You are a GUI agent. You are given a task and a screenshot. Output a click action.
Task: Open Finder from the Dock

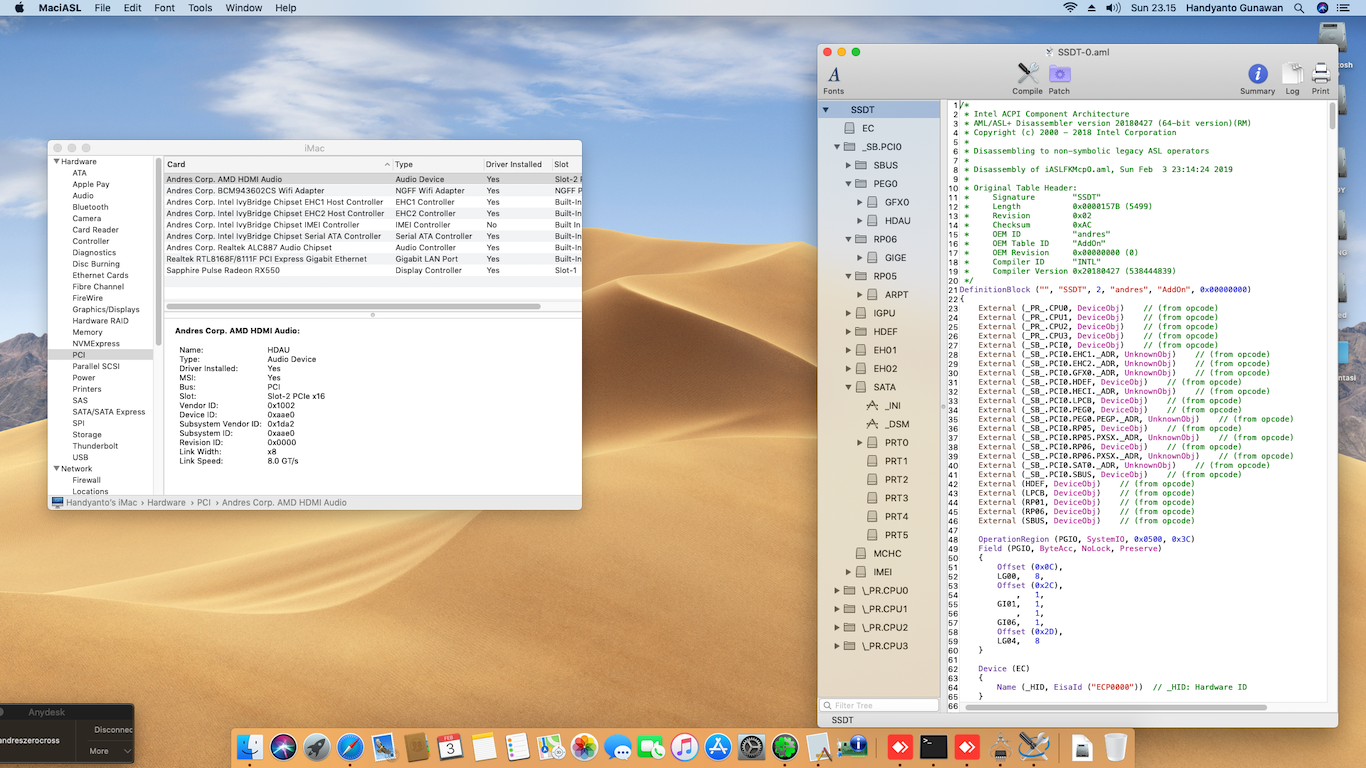click(250, 746)
